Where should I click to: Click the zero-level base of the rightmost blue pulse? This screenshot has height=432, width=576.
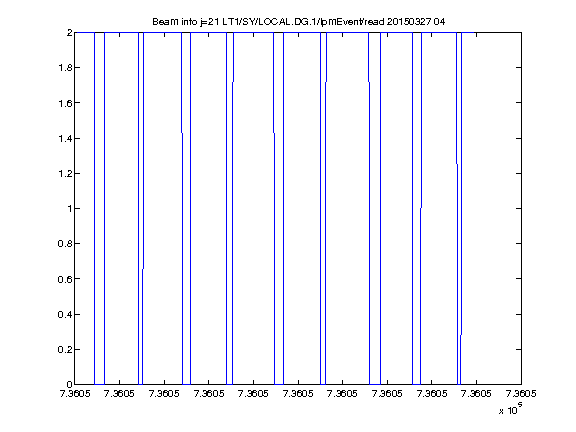click(x=459, y=384)
